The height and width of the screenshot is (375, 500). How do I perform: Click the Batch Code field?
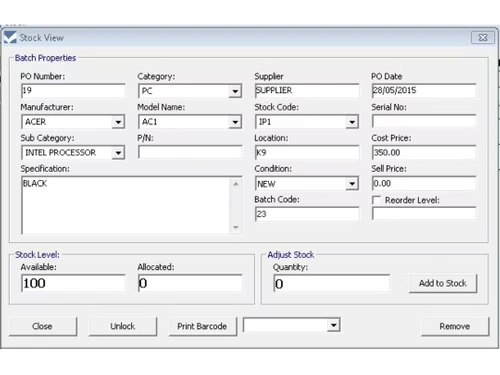tap(307, 214)
